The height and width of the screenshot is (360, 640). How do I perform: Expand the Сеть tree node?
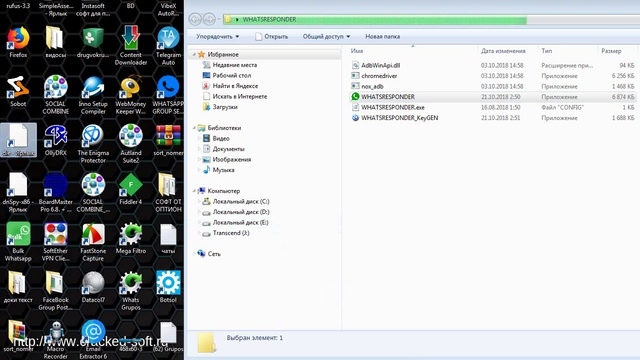(x=194, y=253)
